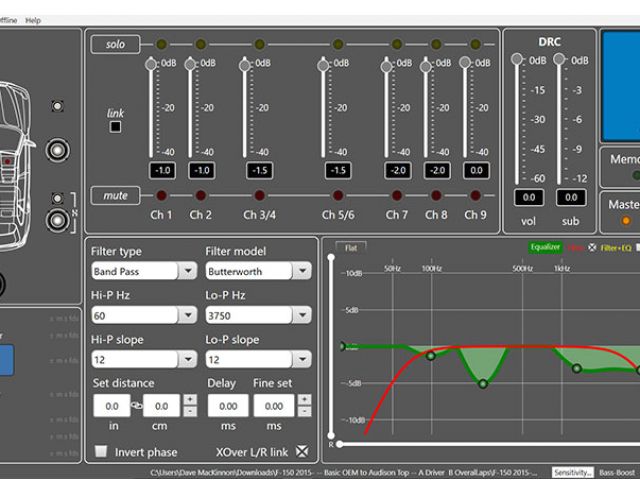The image size is (640, 480).
Task: Toggle the Invert phase checkbox
Action: click(101, 452)
